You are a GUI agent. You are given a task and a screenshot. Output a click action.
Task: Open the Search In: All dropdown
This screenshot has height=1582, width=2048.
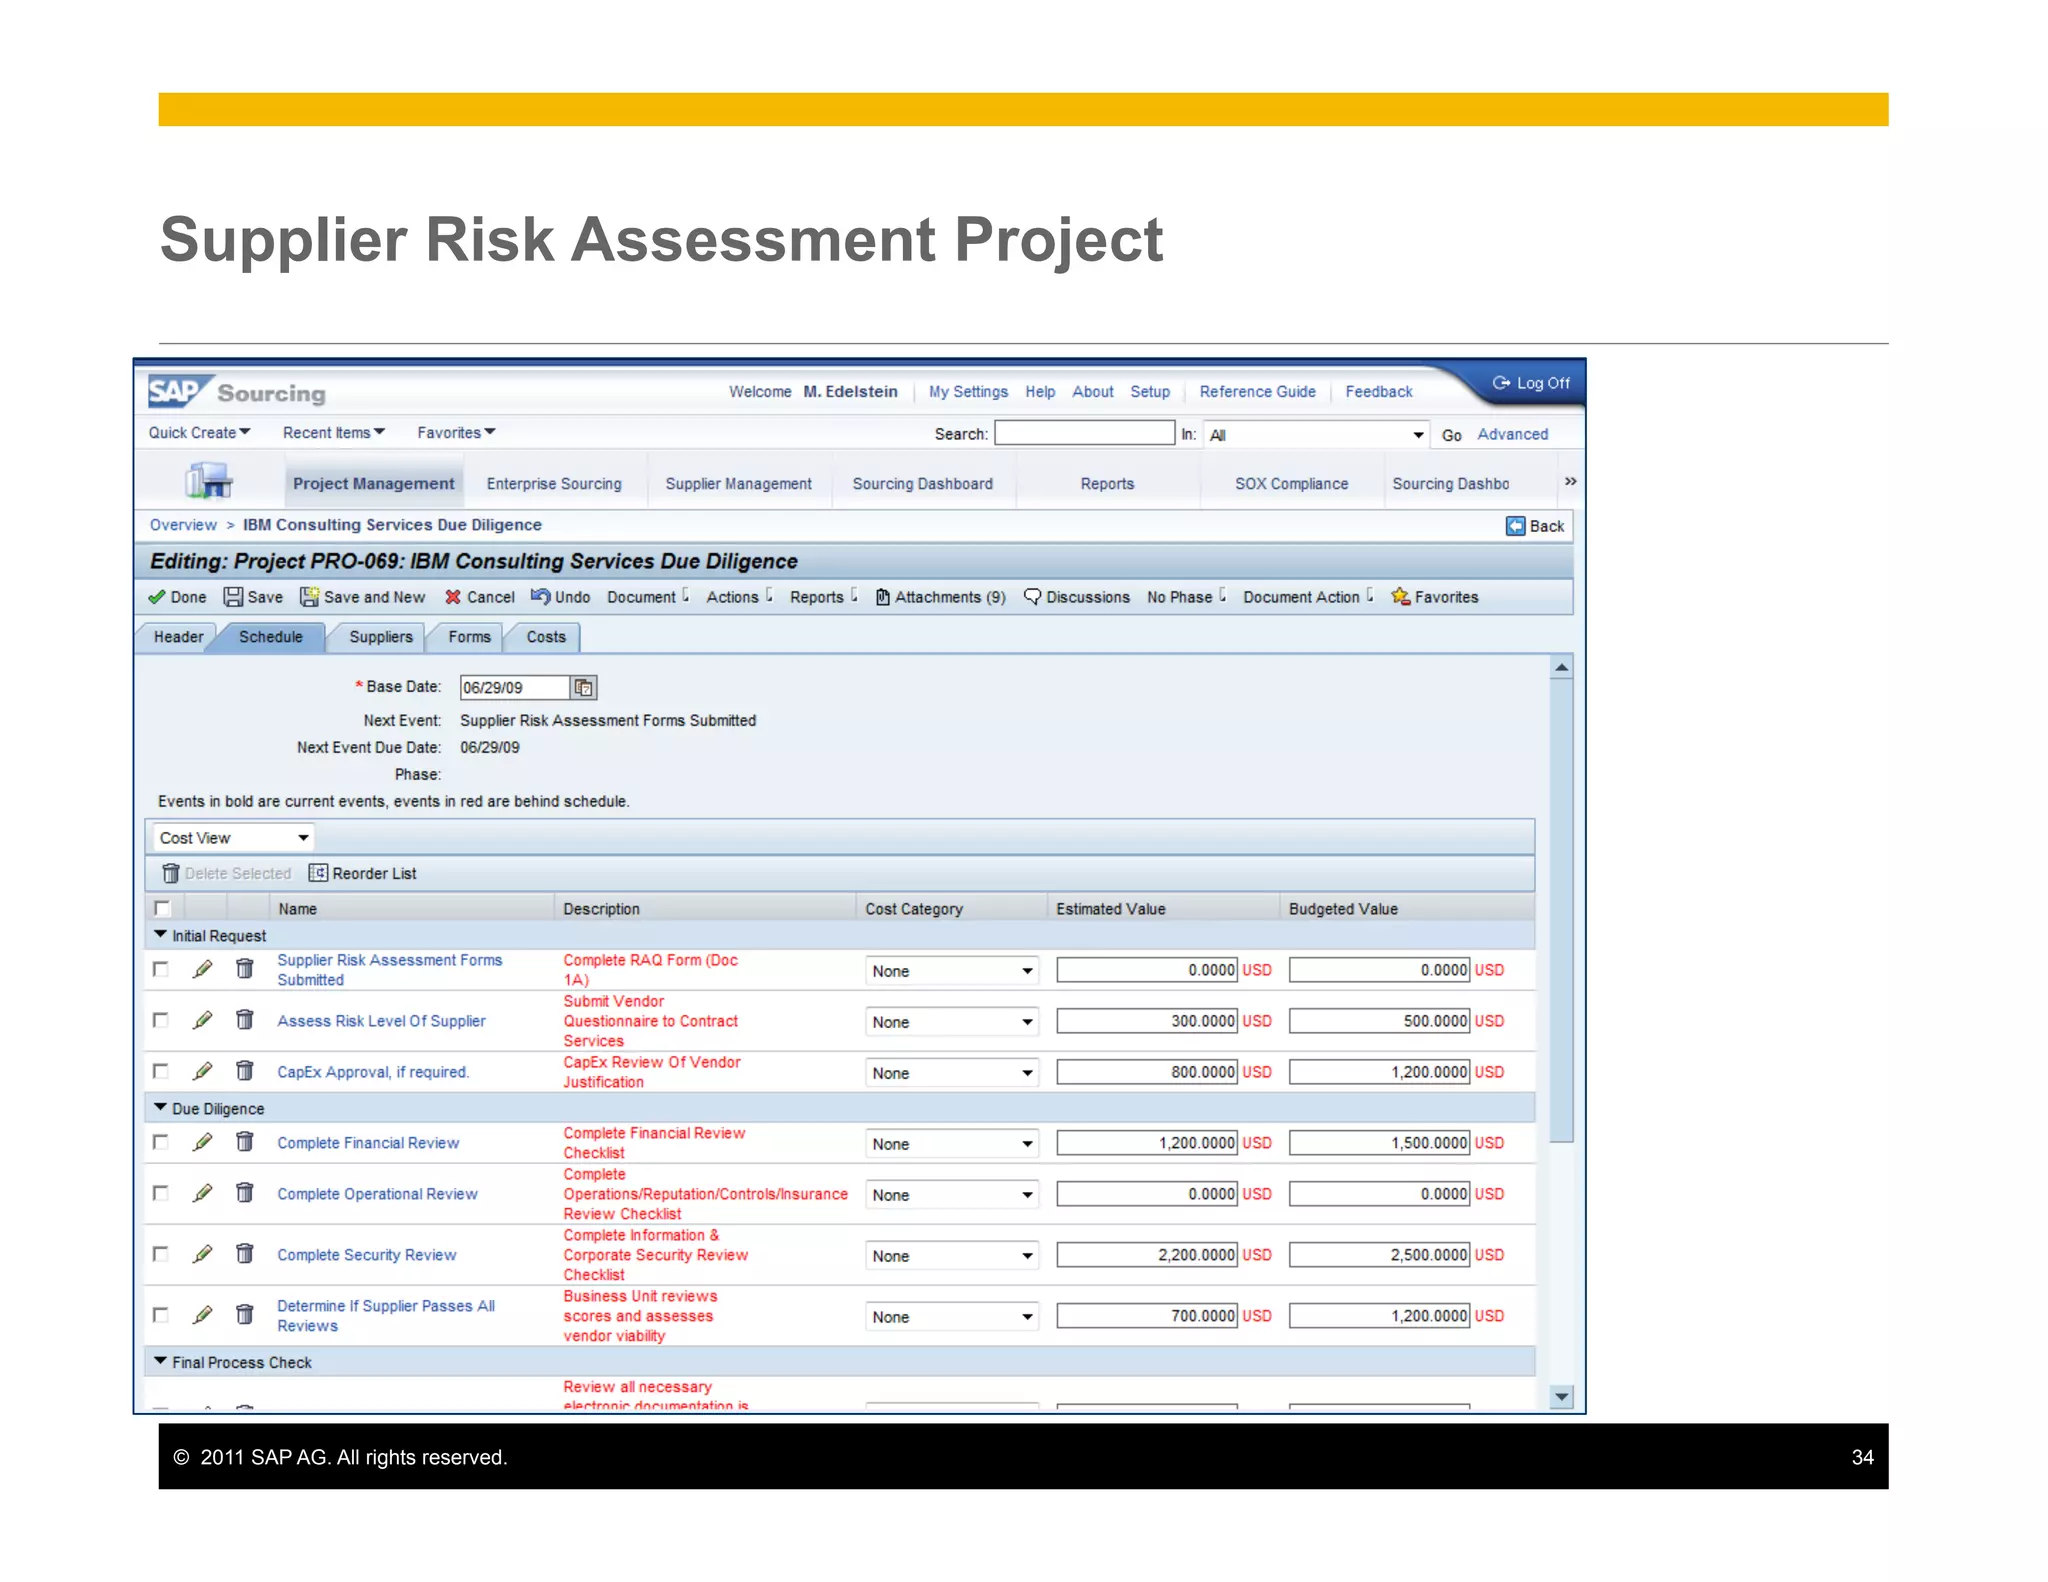pyautogui.click(x=1316, y=434)
